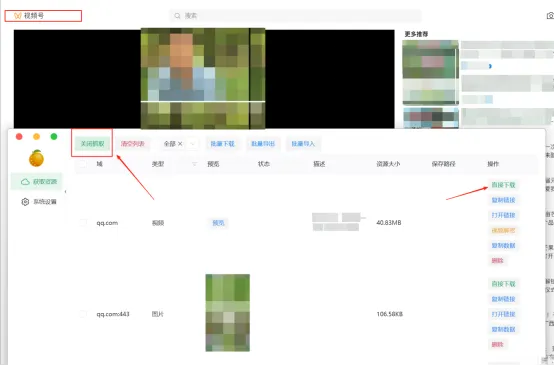554x366 pixels.
Task: Click the 保存路径 column header
Action: click(443, 164)
